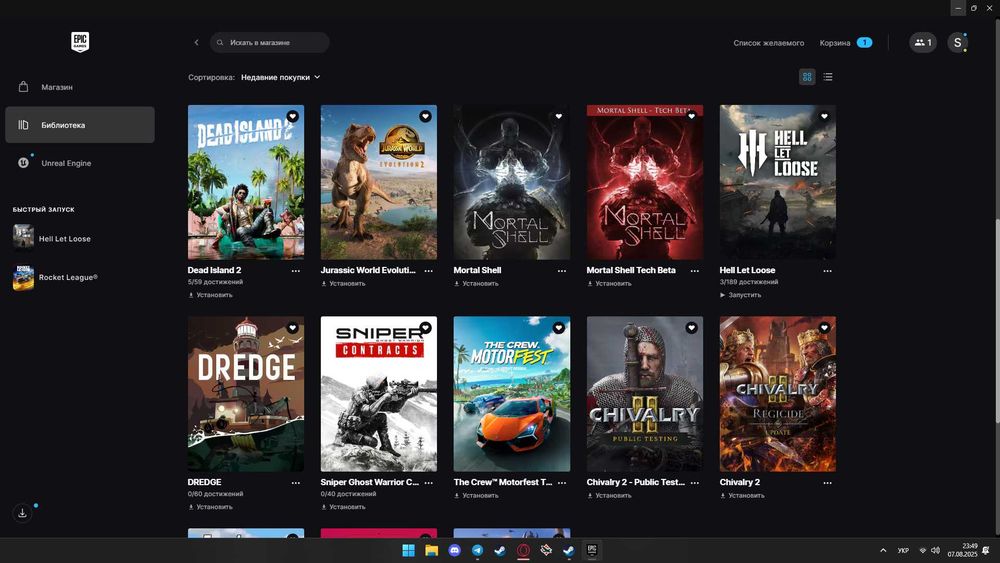This screenshot has width=1000, height=563.
Task: Open the downloads icon at sidebar bottom
Action: pyautogui.click(x=22, y=513)
